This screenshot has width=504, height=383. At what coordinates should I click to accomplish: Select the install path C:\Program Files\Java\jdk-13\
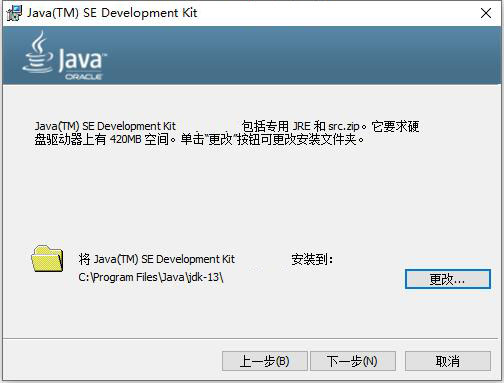point(151,277)
